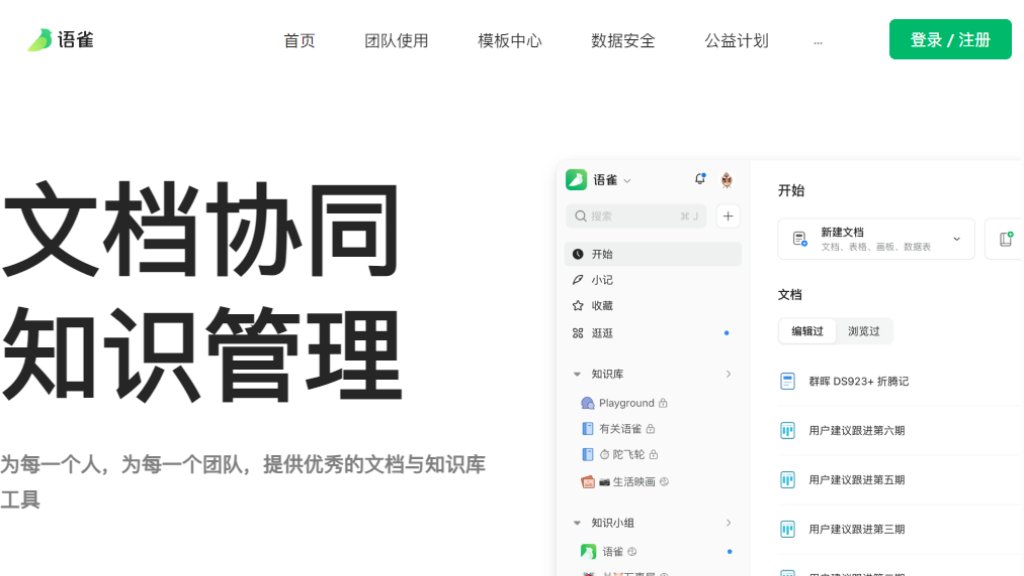The width and height of the screenshot is (1024, 576).
Task: Collapse the 知识库 section
Action: (x=576, y=373)
